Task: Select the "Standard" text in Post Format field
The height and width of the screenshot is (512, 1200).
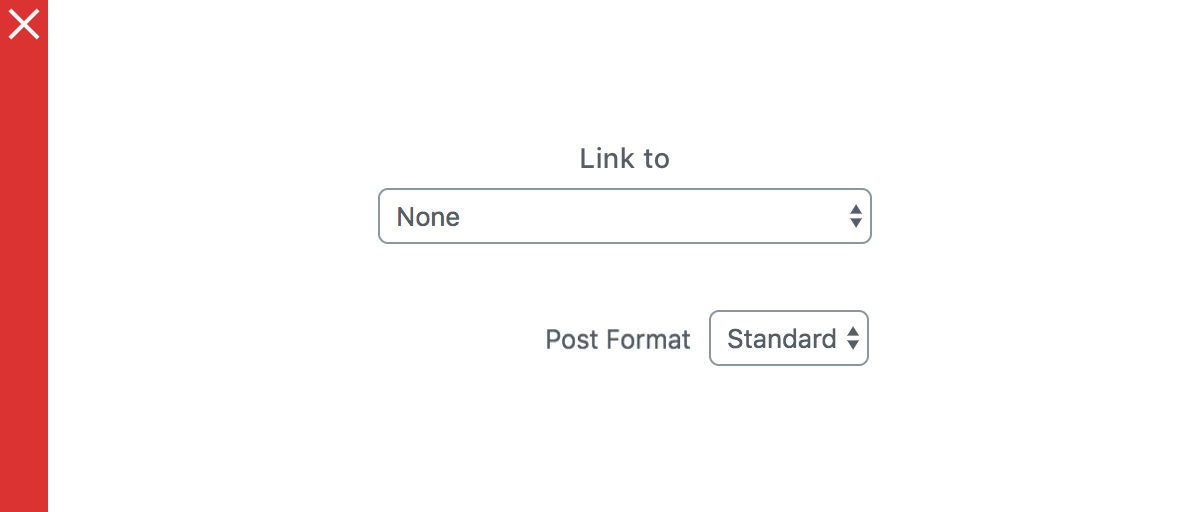Action: 781,339
